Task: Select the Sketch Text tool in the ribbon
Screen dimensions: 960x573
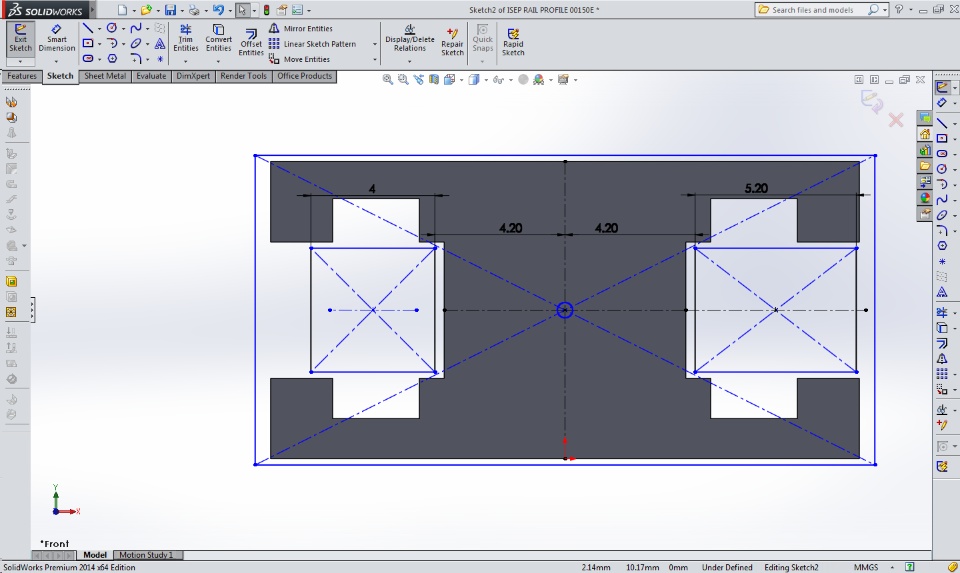Action: click(x=160, y=43)
